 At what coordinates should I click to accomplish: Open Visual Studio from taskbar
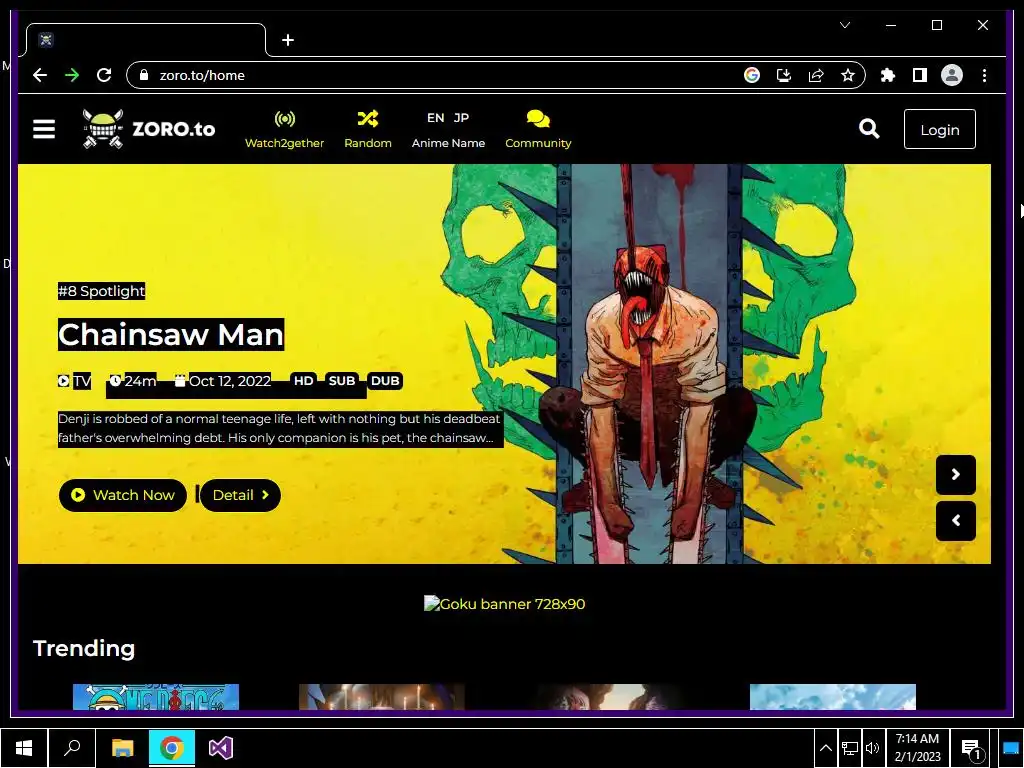221,748
